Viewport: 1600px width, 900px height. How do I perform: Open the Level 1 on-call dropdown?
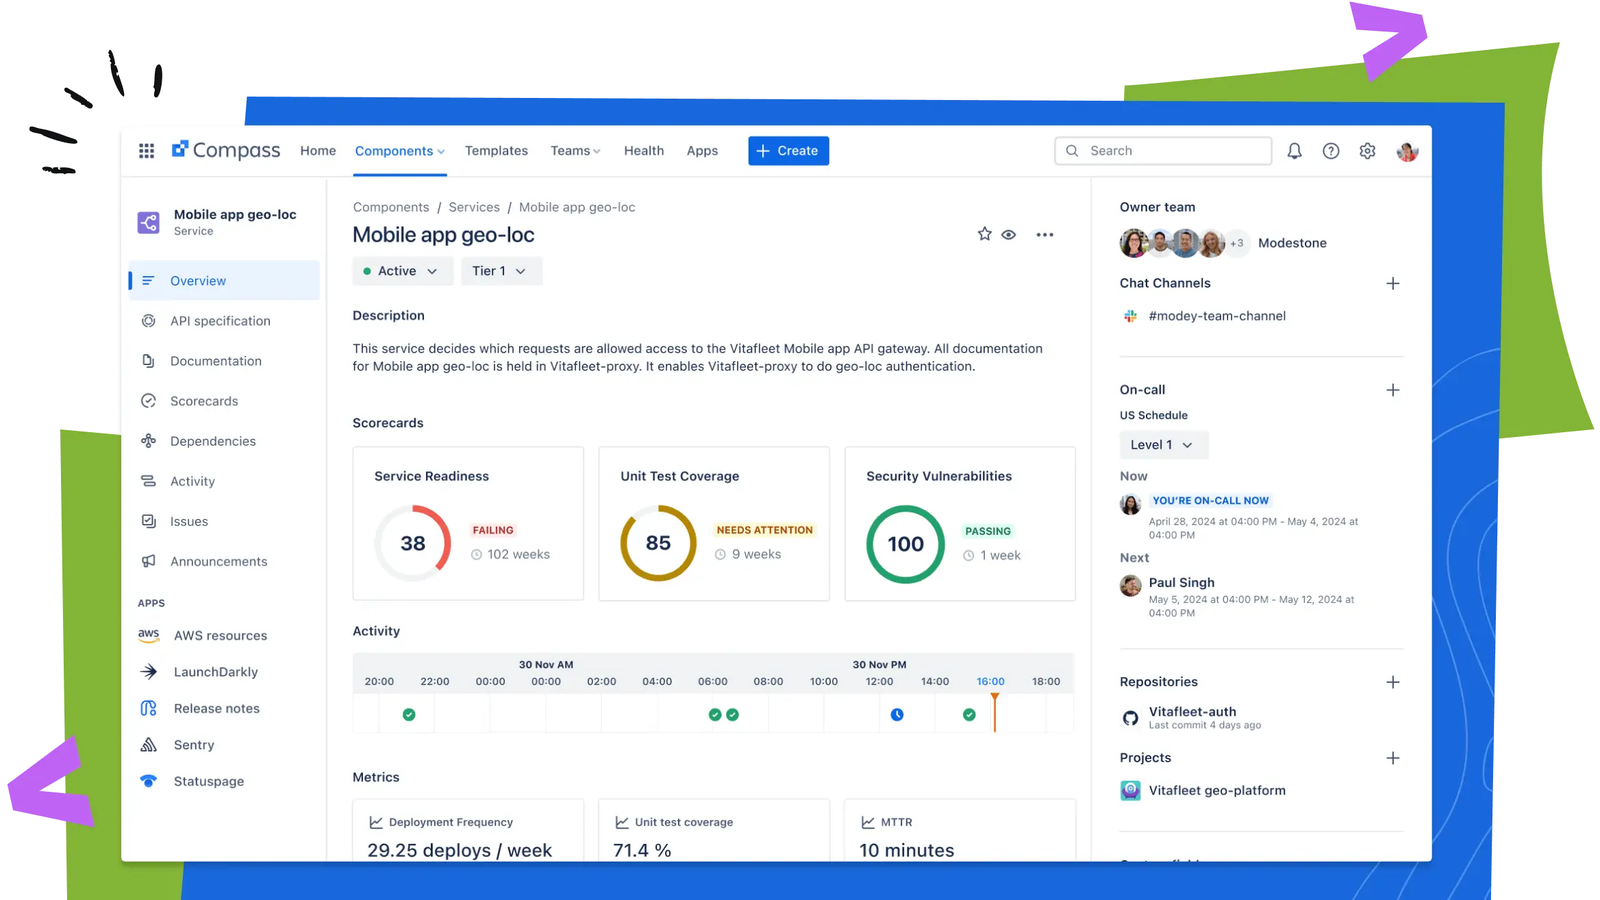(x=1163, y=445)
